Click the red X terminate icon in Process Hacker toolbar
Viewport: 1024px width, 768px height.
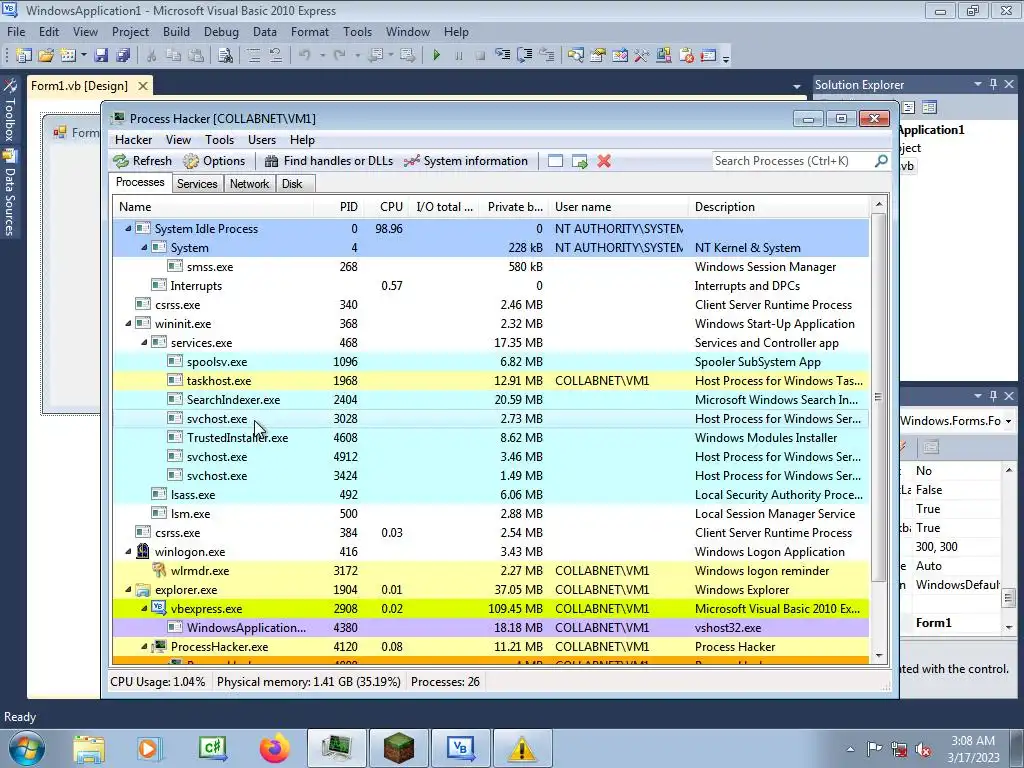(x=604, y=161)
